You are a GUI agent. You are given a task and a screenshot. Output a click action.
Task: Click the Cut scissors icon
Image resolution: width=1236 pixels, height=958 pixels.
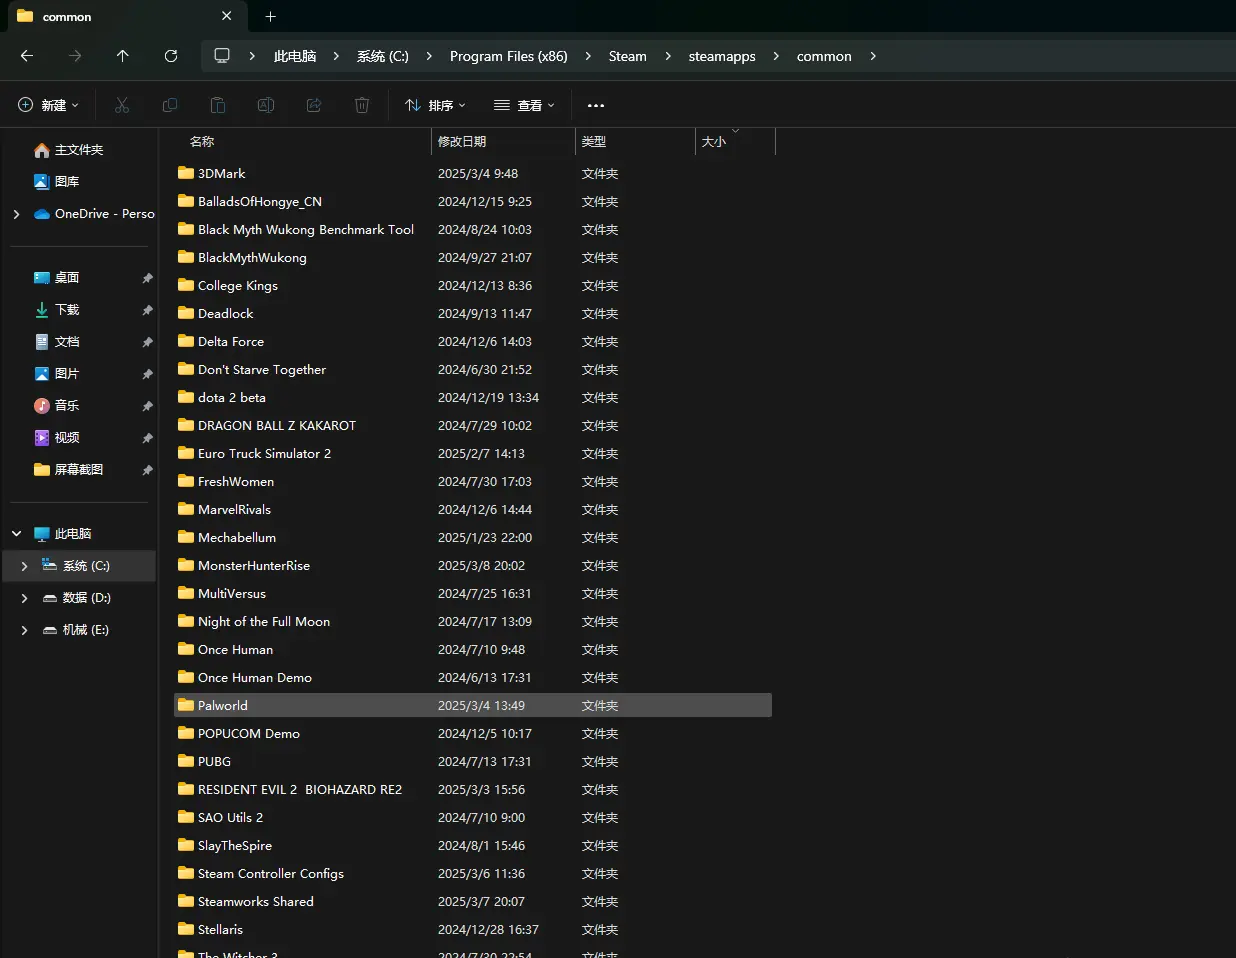[122, 105]
